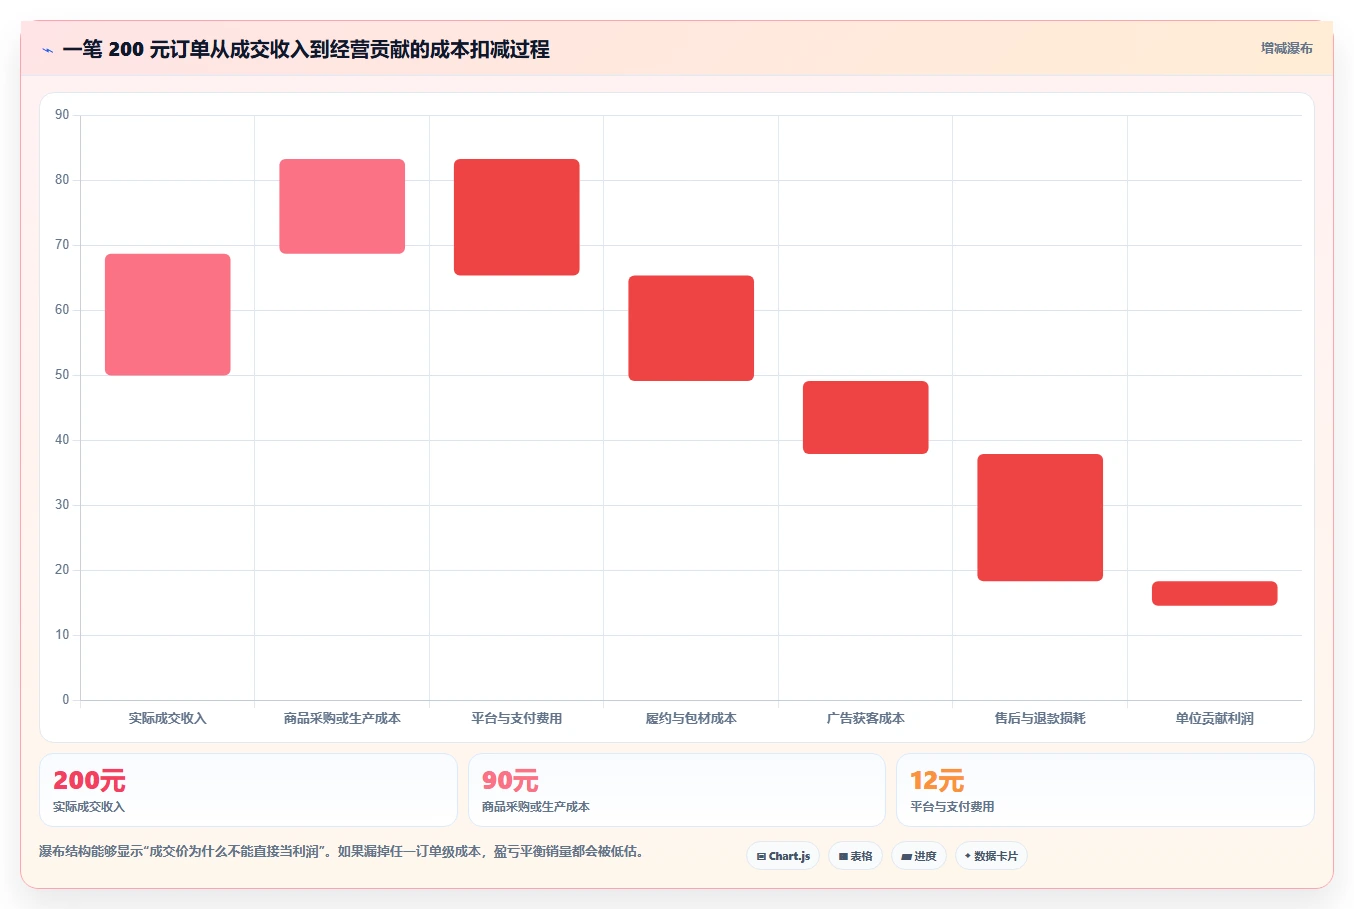Viewport: 1354px width, 909px height.
Task: Click the 单位贡献利润 waterfall bar
Action: tap(1215, 593)
